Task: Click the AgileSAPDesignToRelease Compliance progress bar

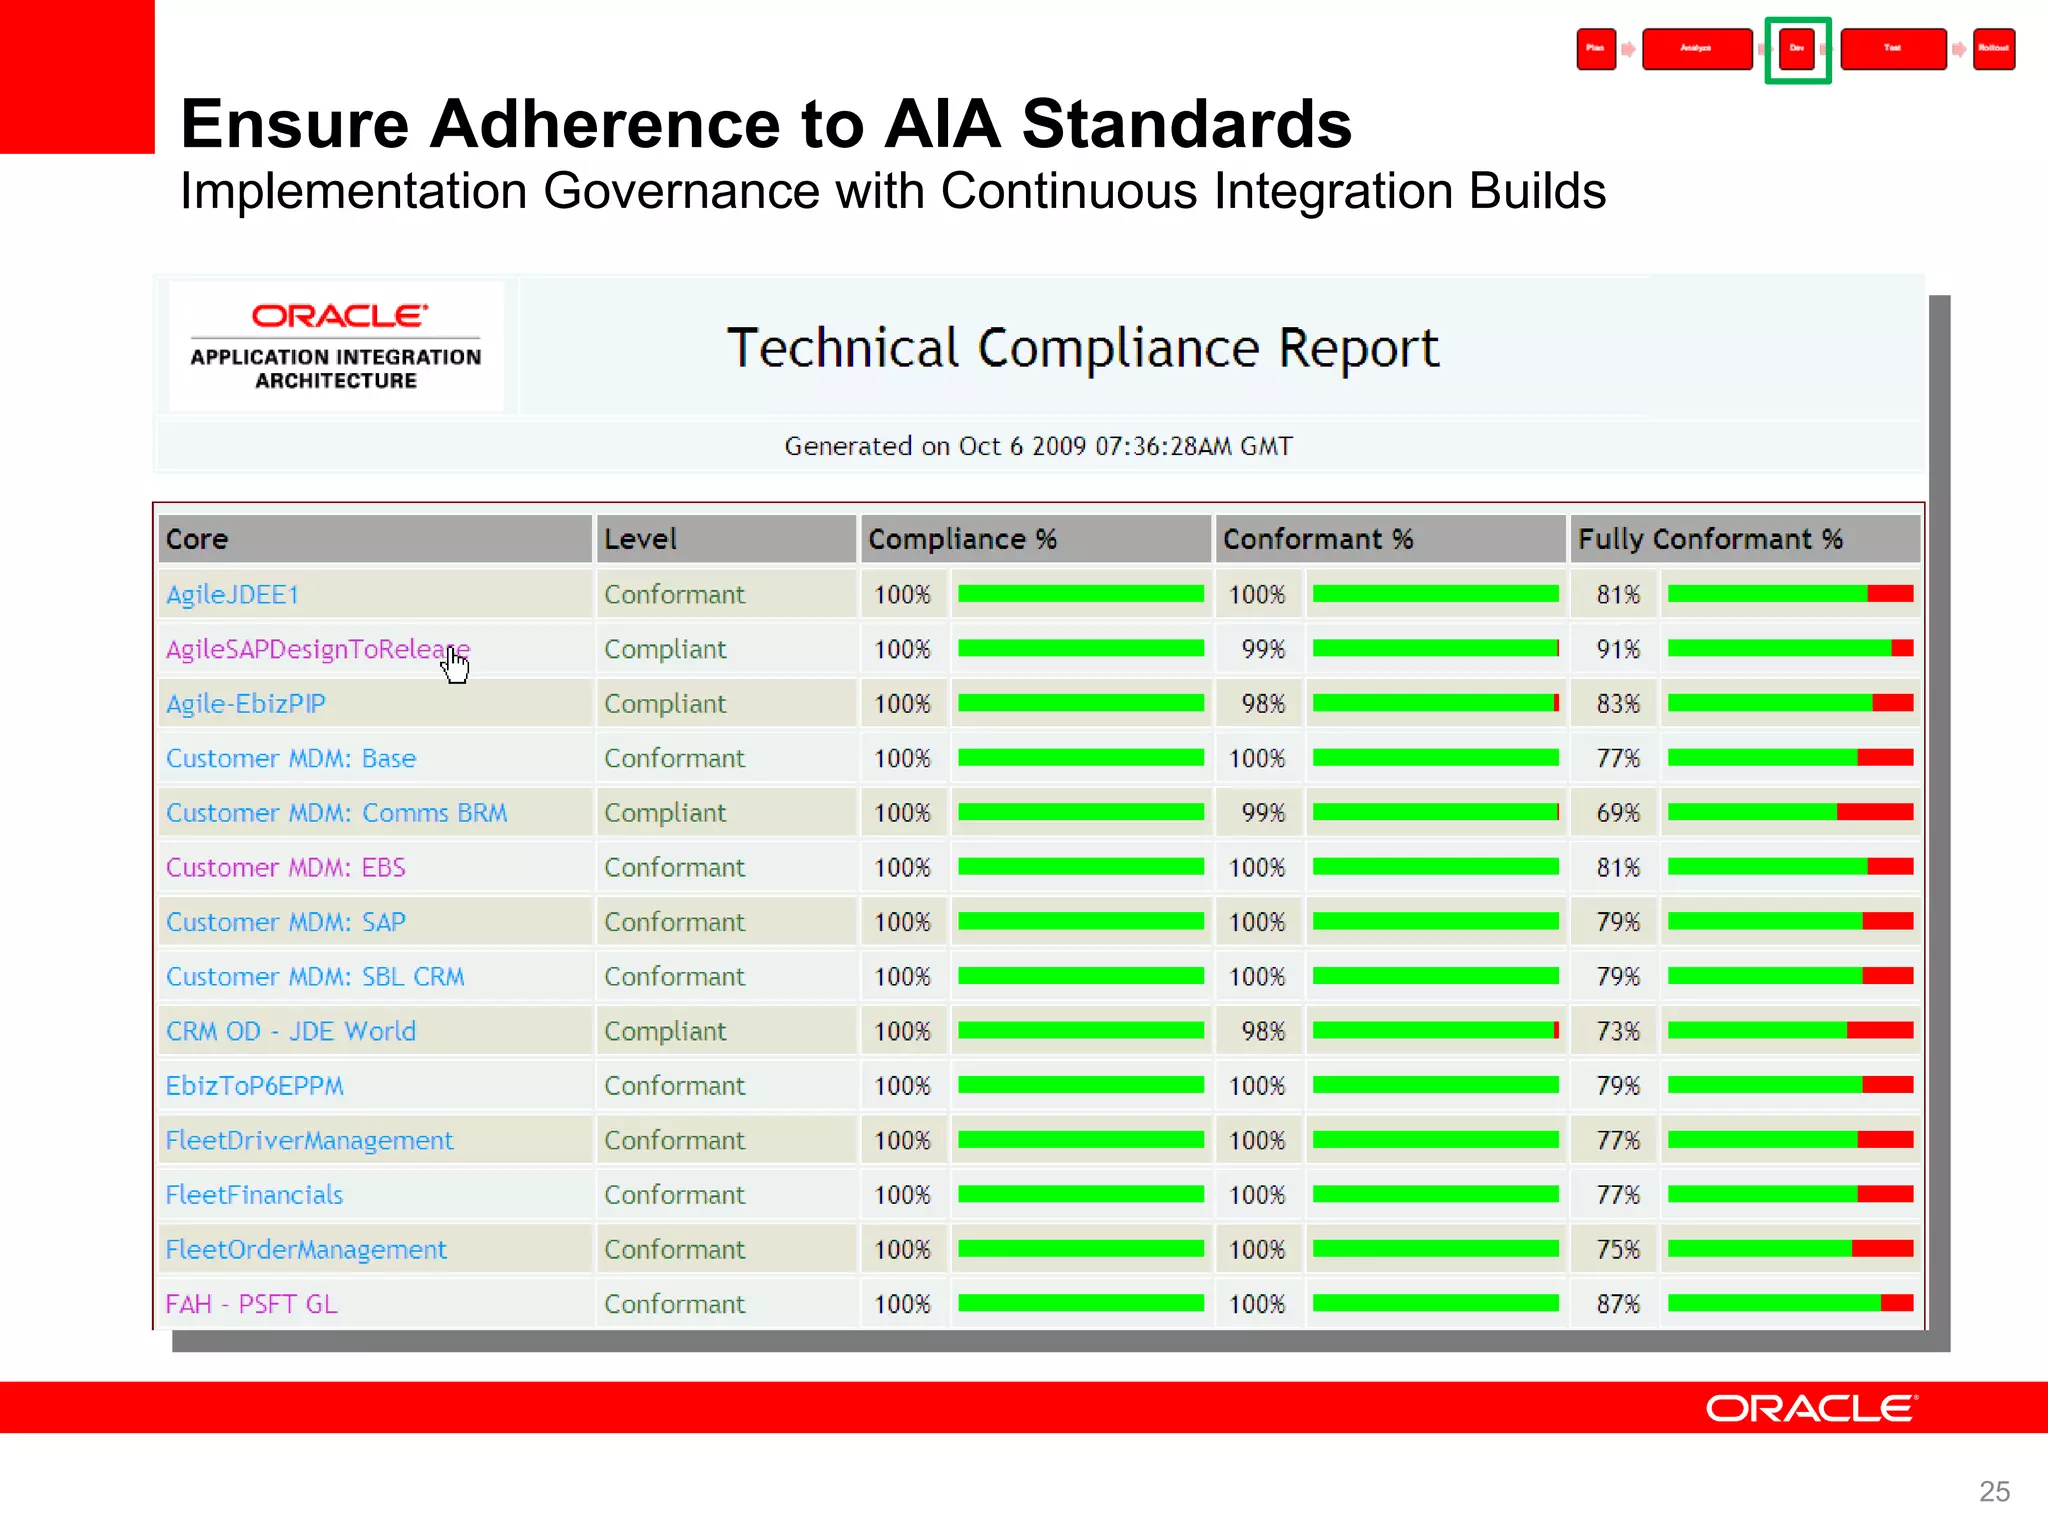Action: (x=1081, y=649)
